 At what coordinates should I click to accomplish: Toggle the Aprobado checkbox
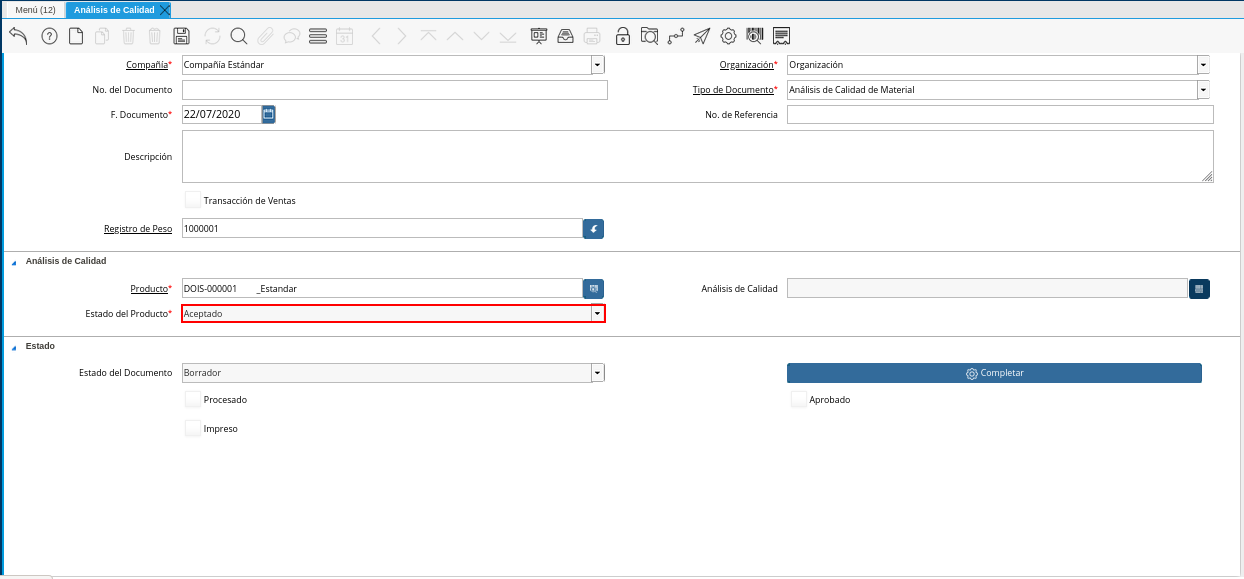coord(799,399)
